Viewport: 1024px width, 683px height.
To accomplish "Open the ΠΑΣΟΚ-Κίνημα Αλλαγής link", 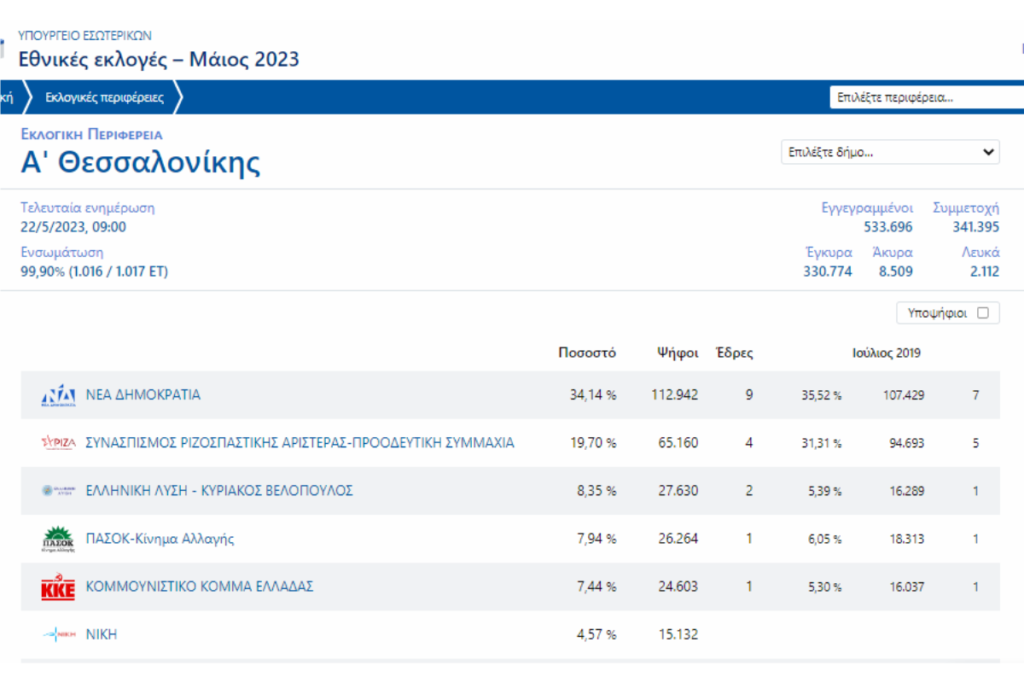I will pos(160,539).
